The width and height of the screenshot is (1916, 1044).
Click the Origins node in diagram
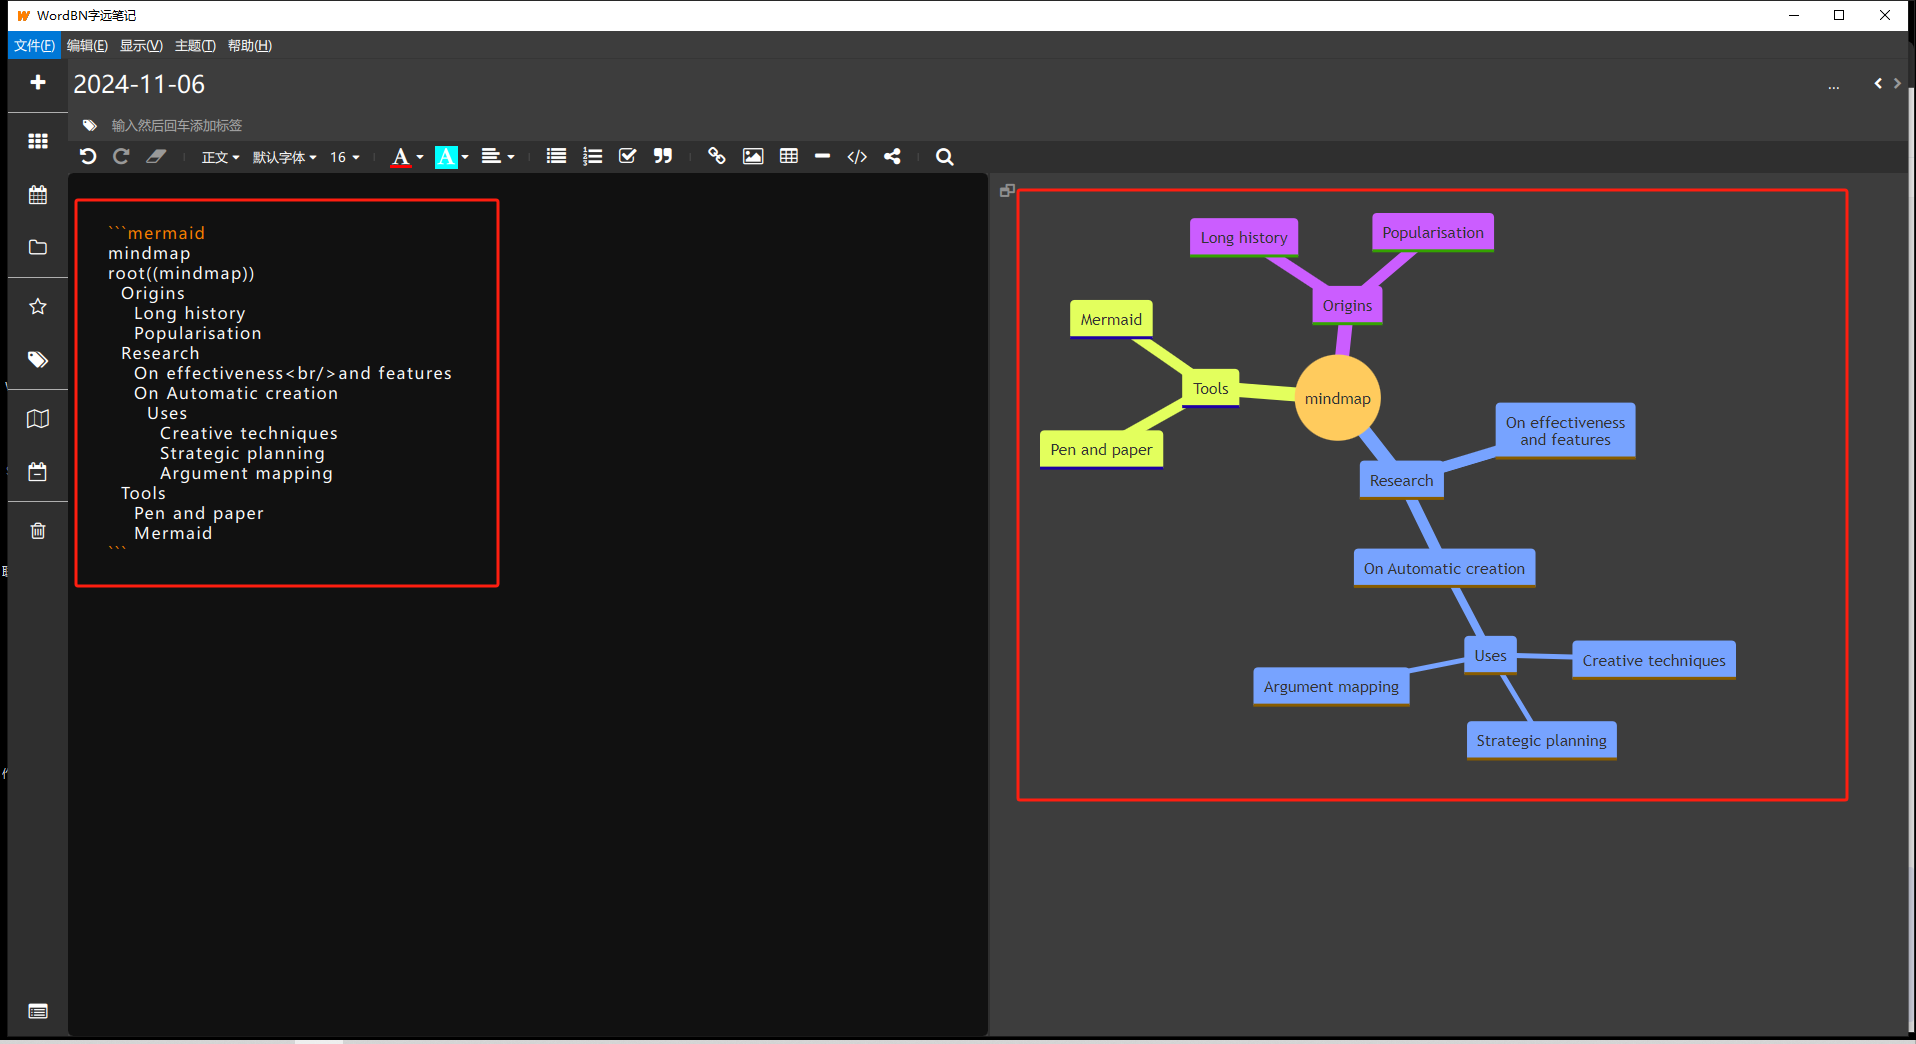[x=1347, y=306]
